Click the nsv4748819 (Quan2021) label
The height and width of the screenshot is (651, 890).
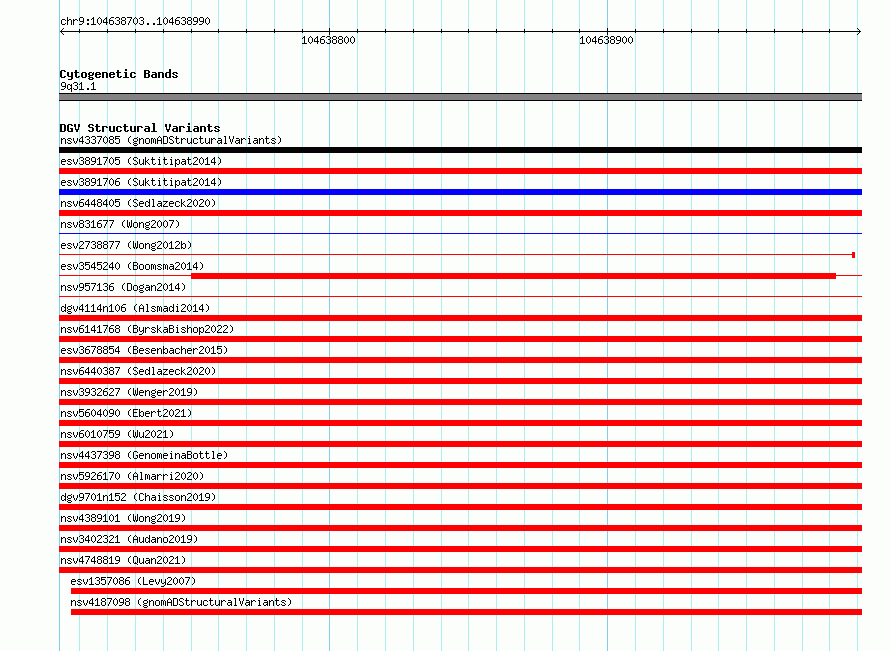coord(123,560)
